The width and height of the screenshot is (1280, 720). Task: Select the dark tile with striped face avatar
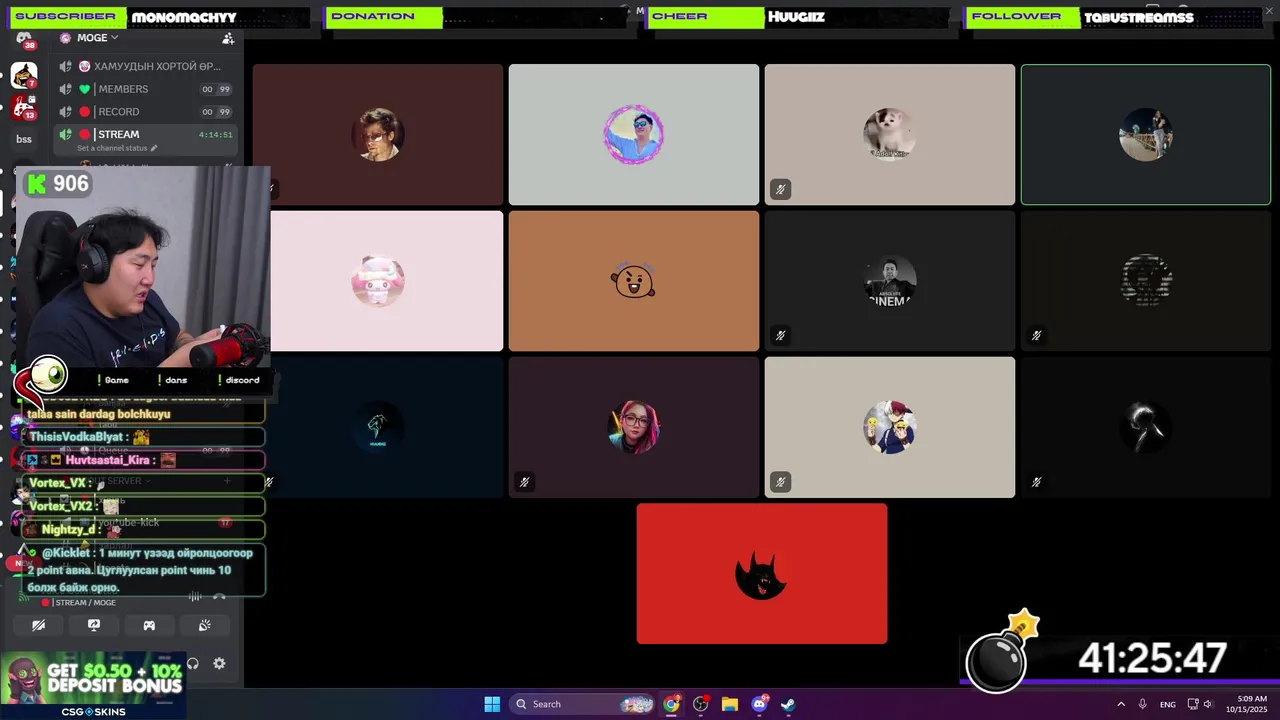click(1146, 281)
